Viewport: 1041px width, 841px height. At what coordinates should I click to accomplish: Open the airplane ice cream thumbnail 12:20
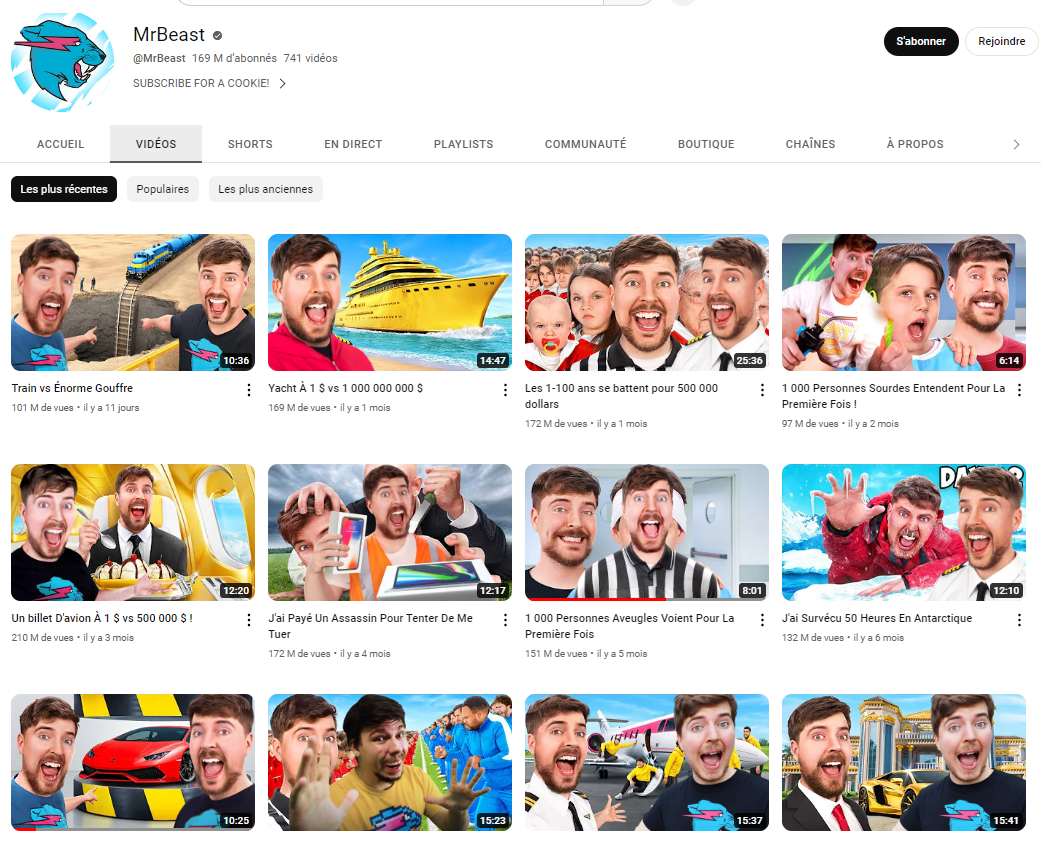pos(133,532)
